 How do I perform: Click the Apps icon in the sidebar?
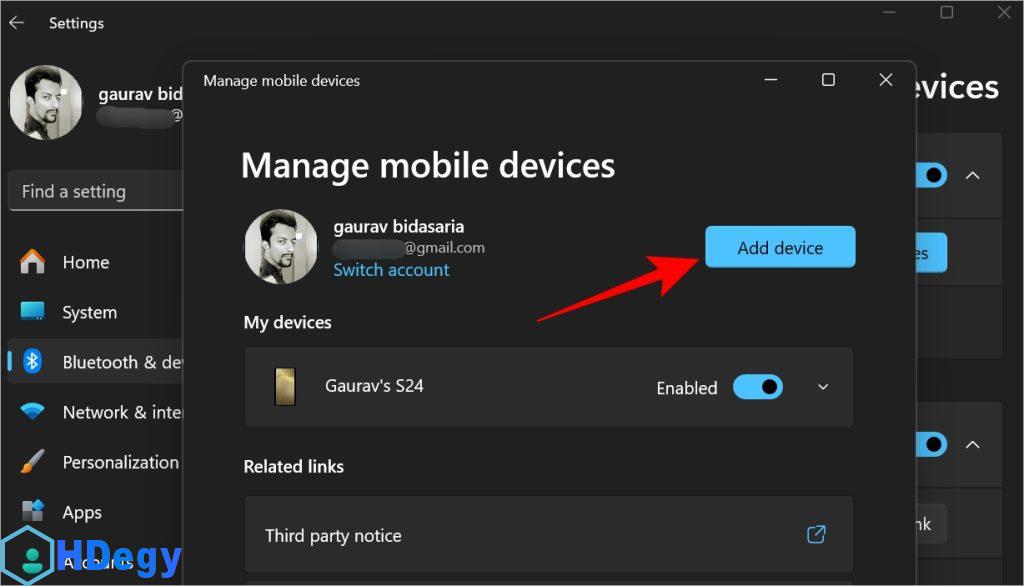point(32,512)
